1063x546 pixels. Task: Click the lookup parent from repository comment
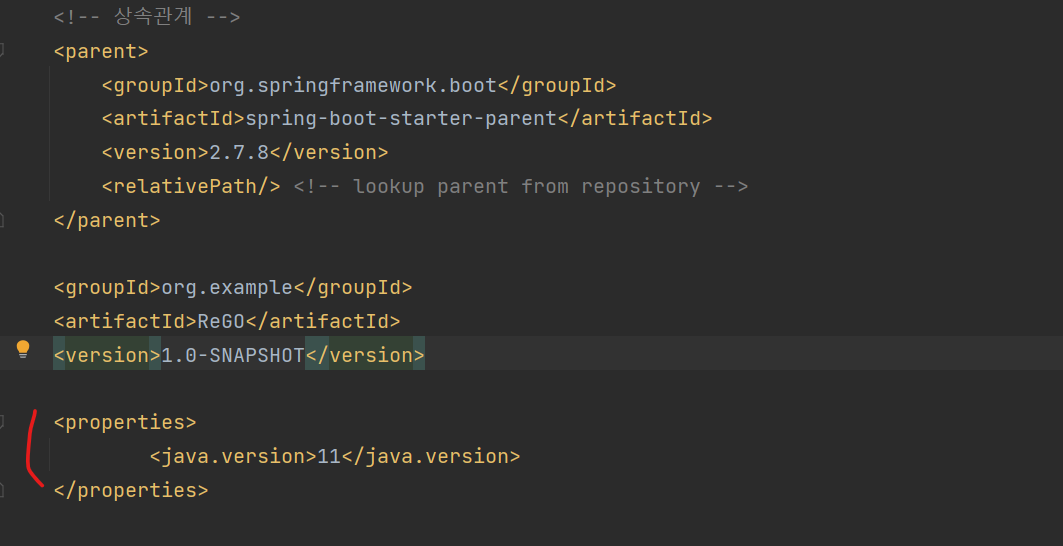[521, 186]
